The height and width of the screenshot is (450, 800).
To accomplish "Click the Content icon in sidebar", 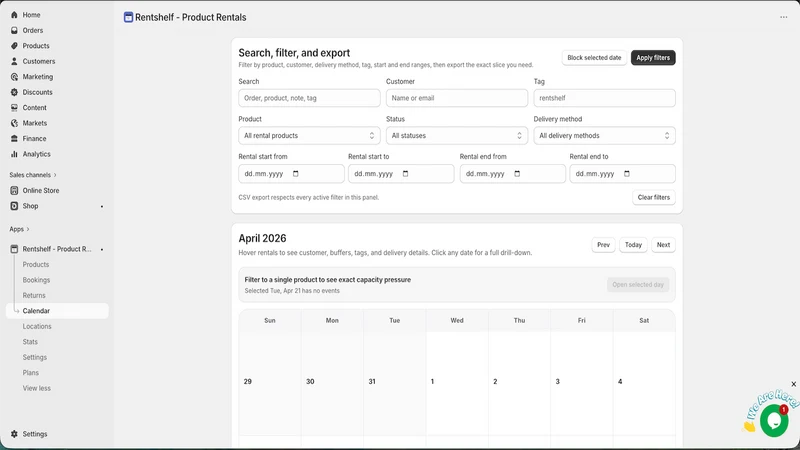I will point(14,108).
